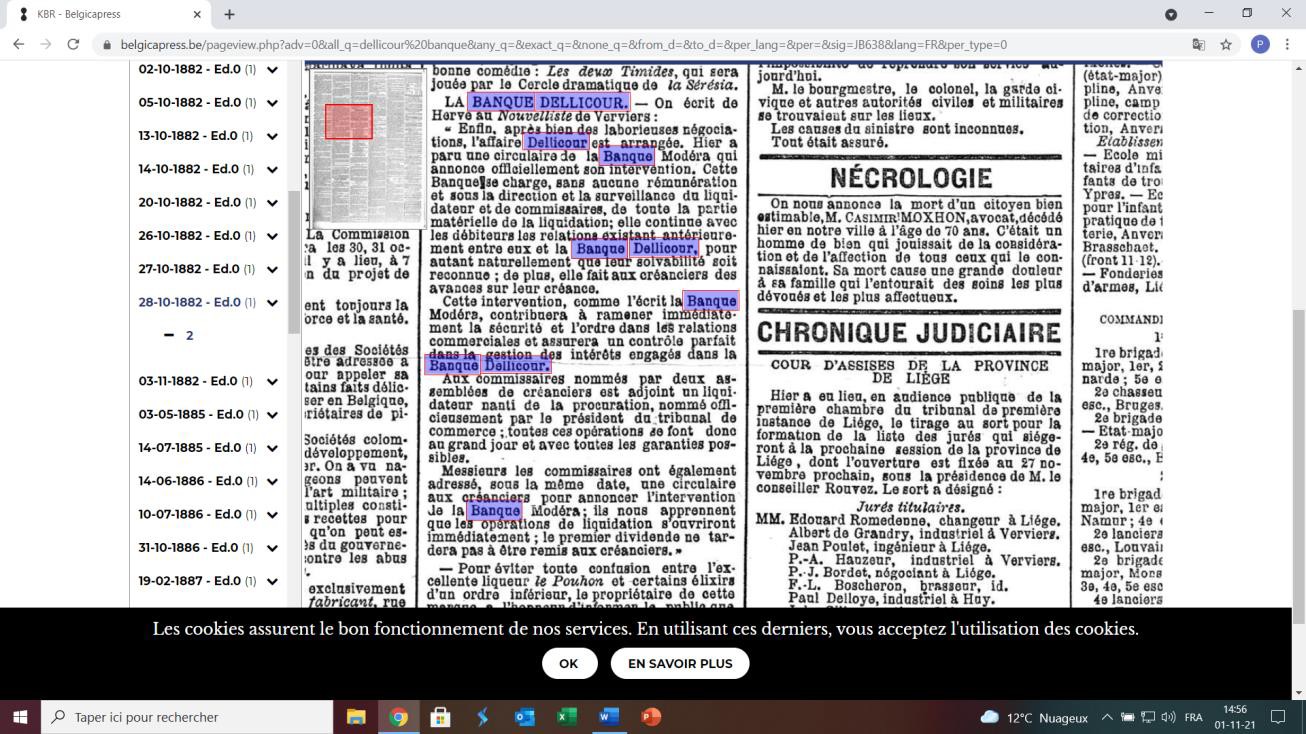
Task: Click the newspaper page thumbnail preview
Action: (367, 149)
